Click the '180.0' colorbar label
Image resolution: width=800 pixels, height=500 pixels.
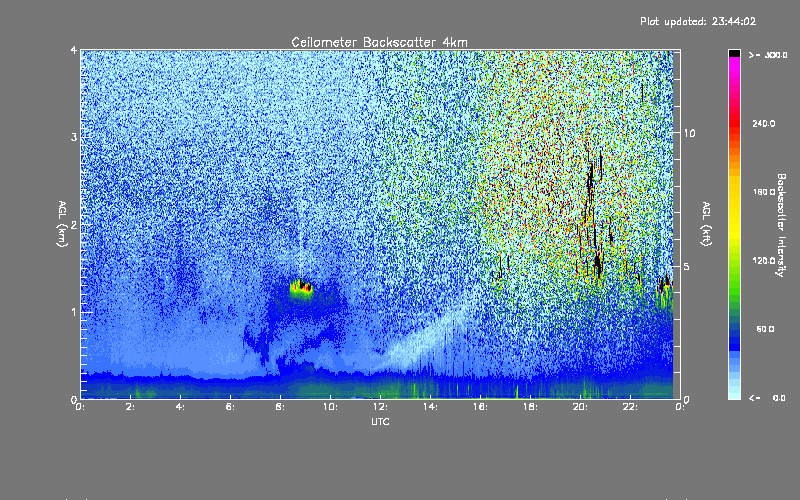coord(764,192)
